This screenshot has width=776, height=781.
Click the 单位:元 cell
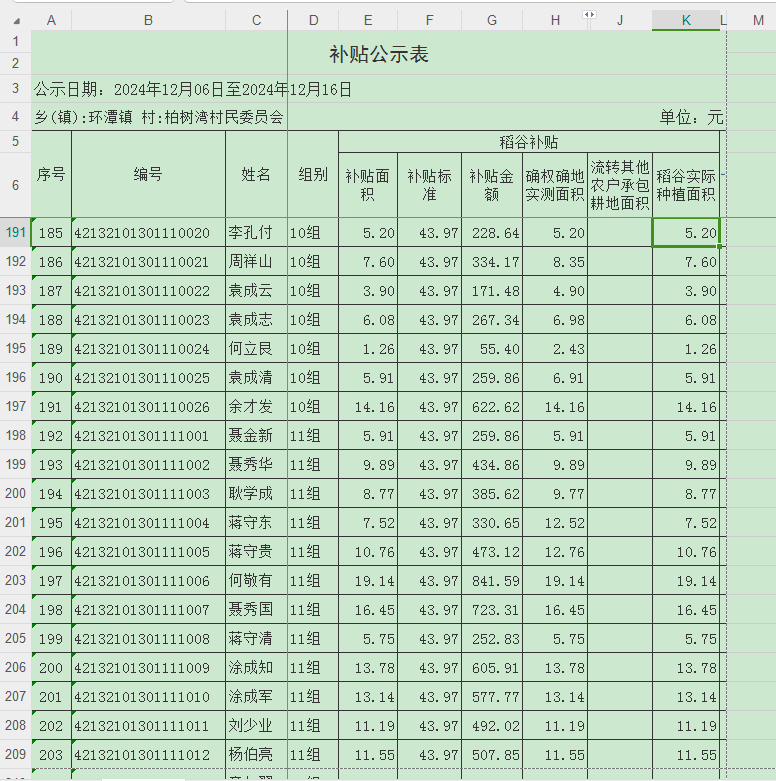pos(691,117)
